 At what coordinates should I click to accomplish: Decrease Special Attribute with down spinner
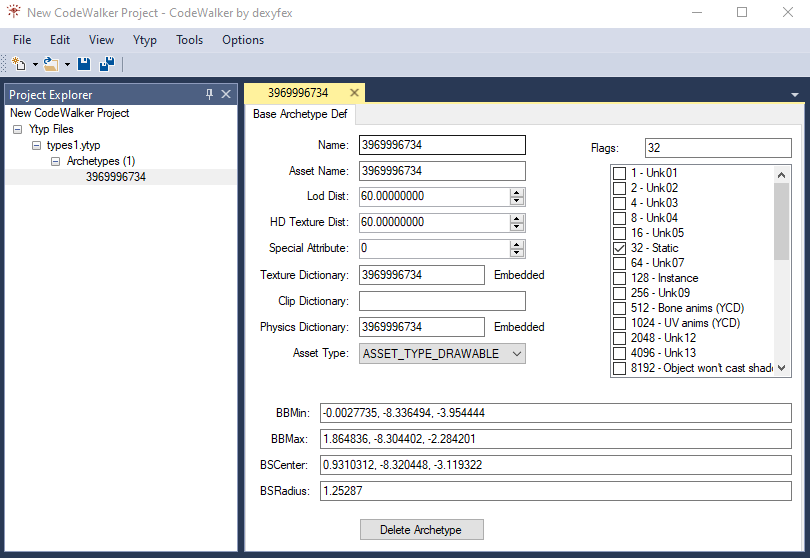(x=517, y=253)
